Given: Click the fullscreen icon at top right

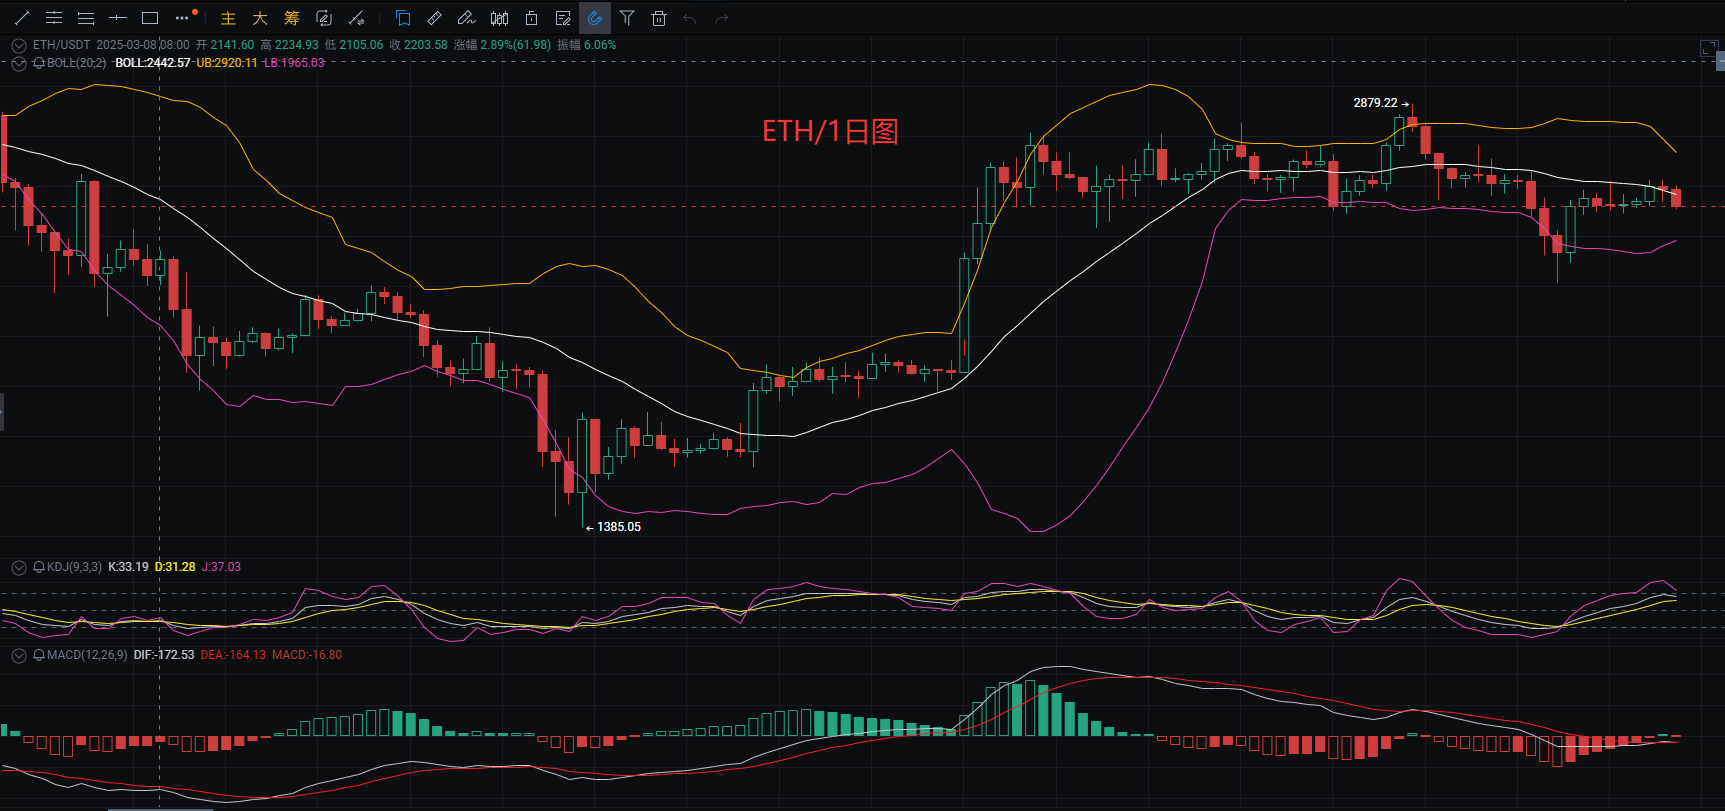Looking at the screenshot, I should coord(1709,48).
